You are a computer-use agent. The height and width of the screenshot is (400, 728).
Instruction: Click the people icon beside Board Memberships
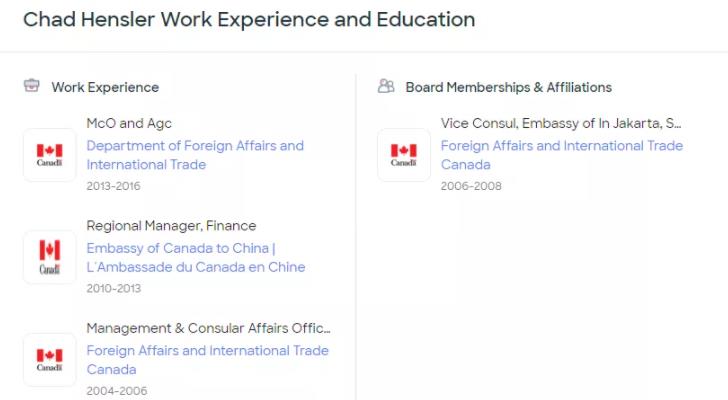386,86
